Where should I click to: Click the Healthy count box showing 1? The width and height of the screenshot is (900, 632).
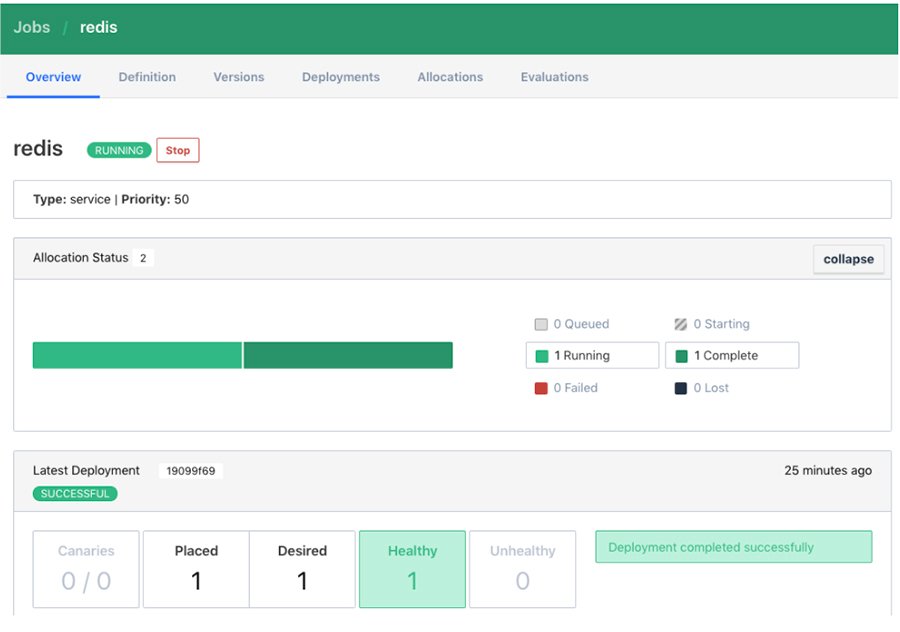point(412,569)
